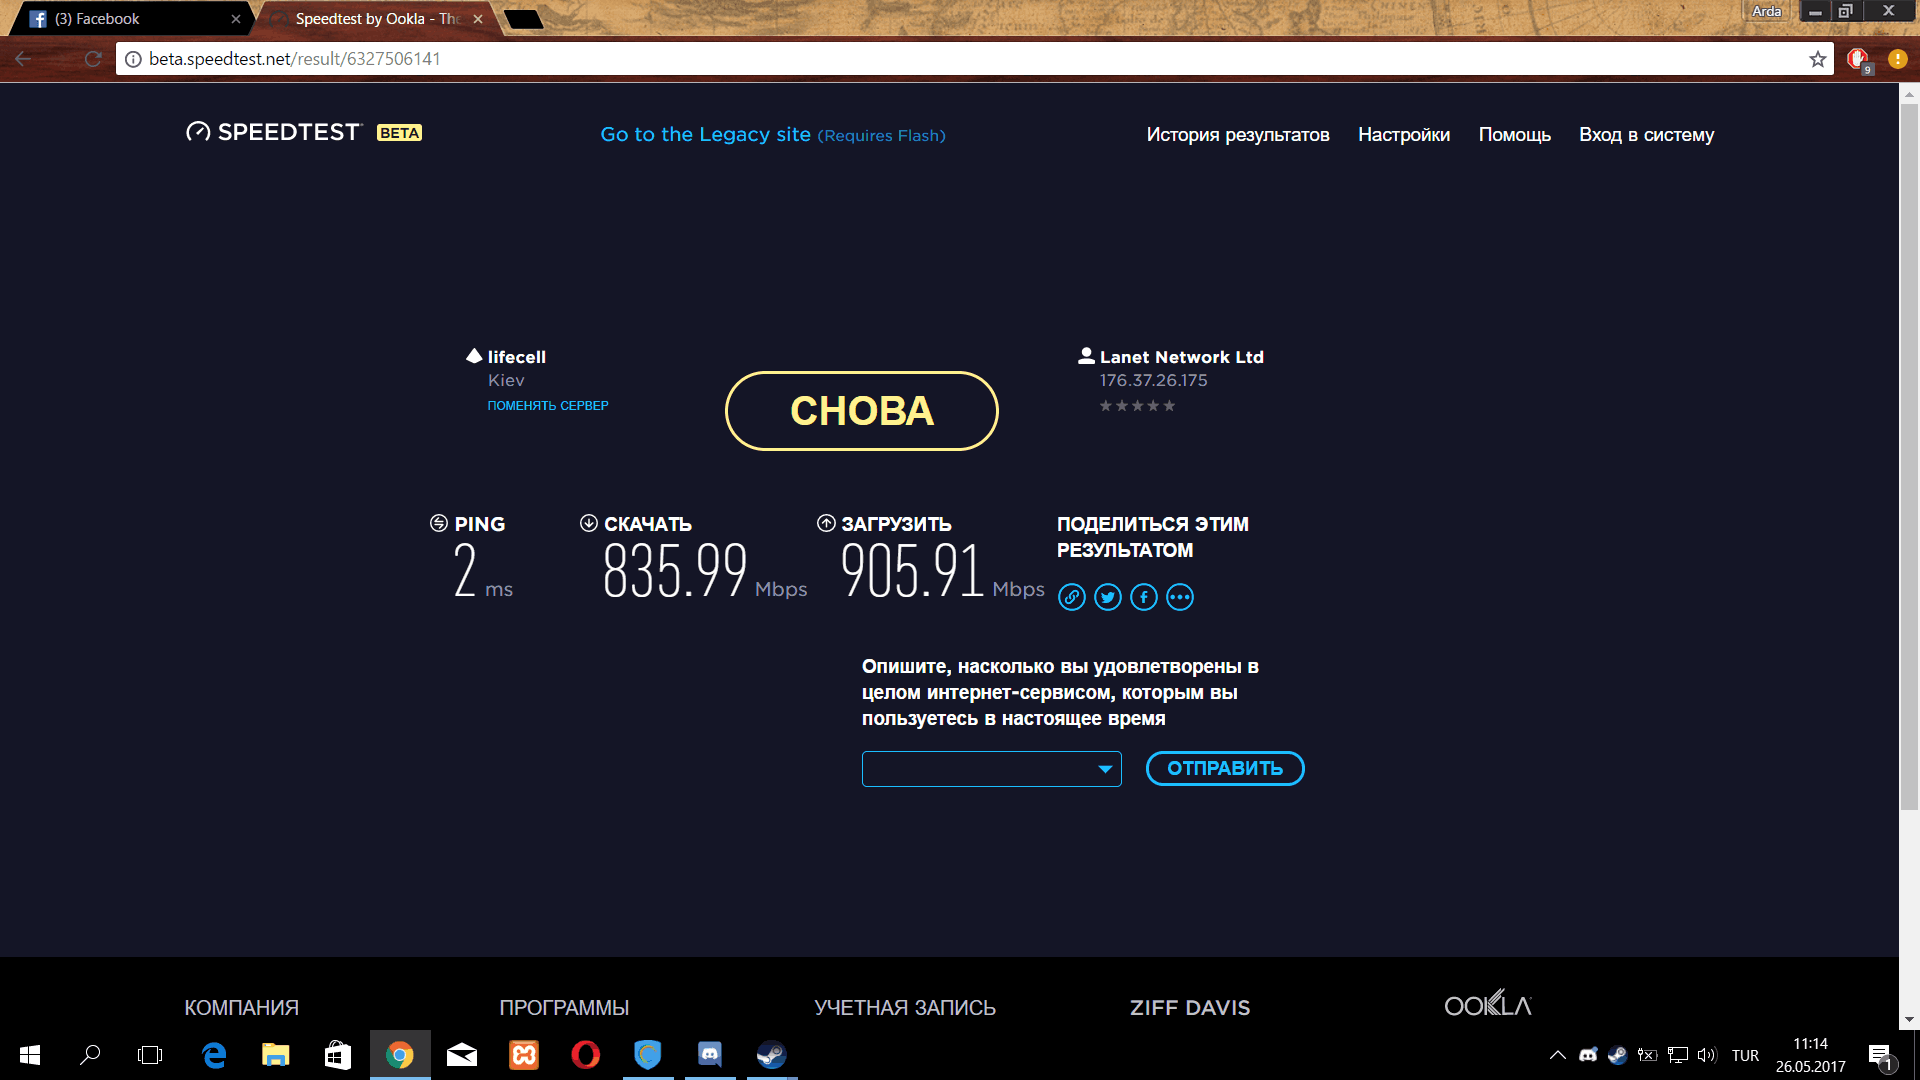Screen dimensions: 1920x1080
Task: Open Action Center notifications icon
Action: (1880, 1056)
